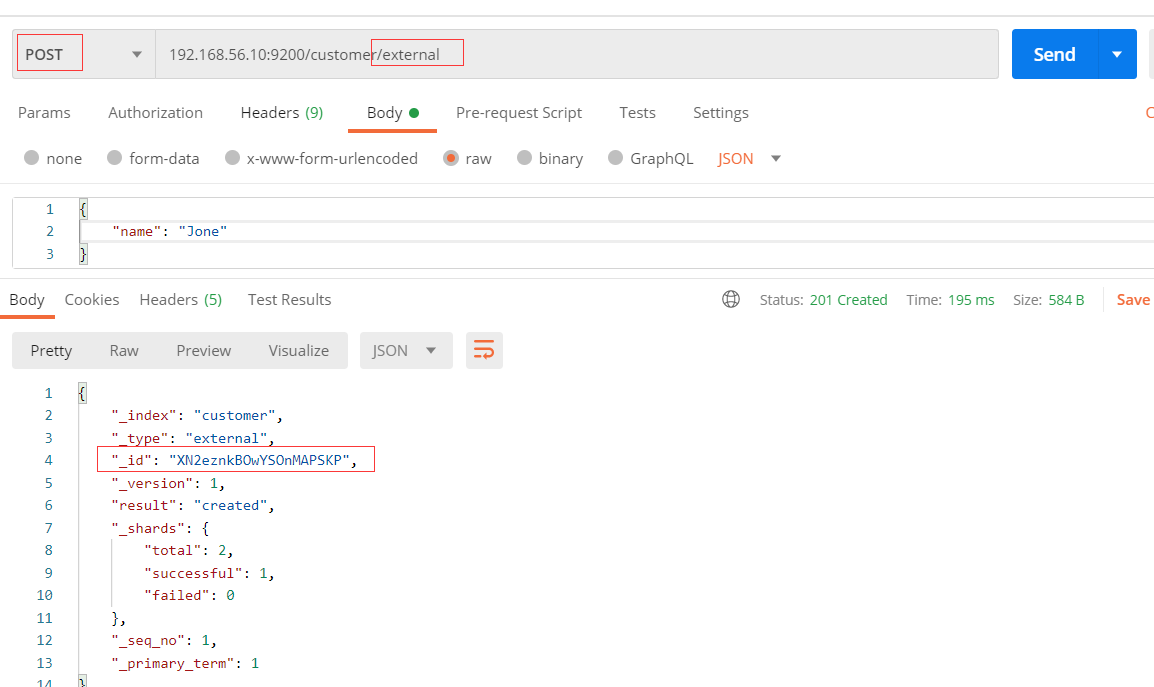Expand the Send button arrow options

1117,54
